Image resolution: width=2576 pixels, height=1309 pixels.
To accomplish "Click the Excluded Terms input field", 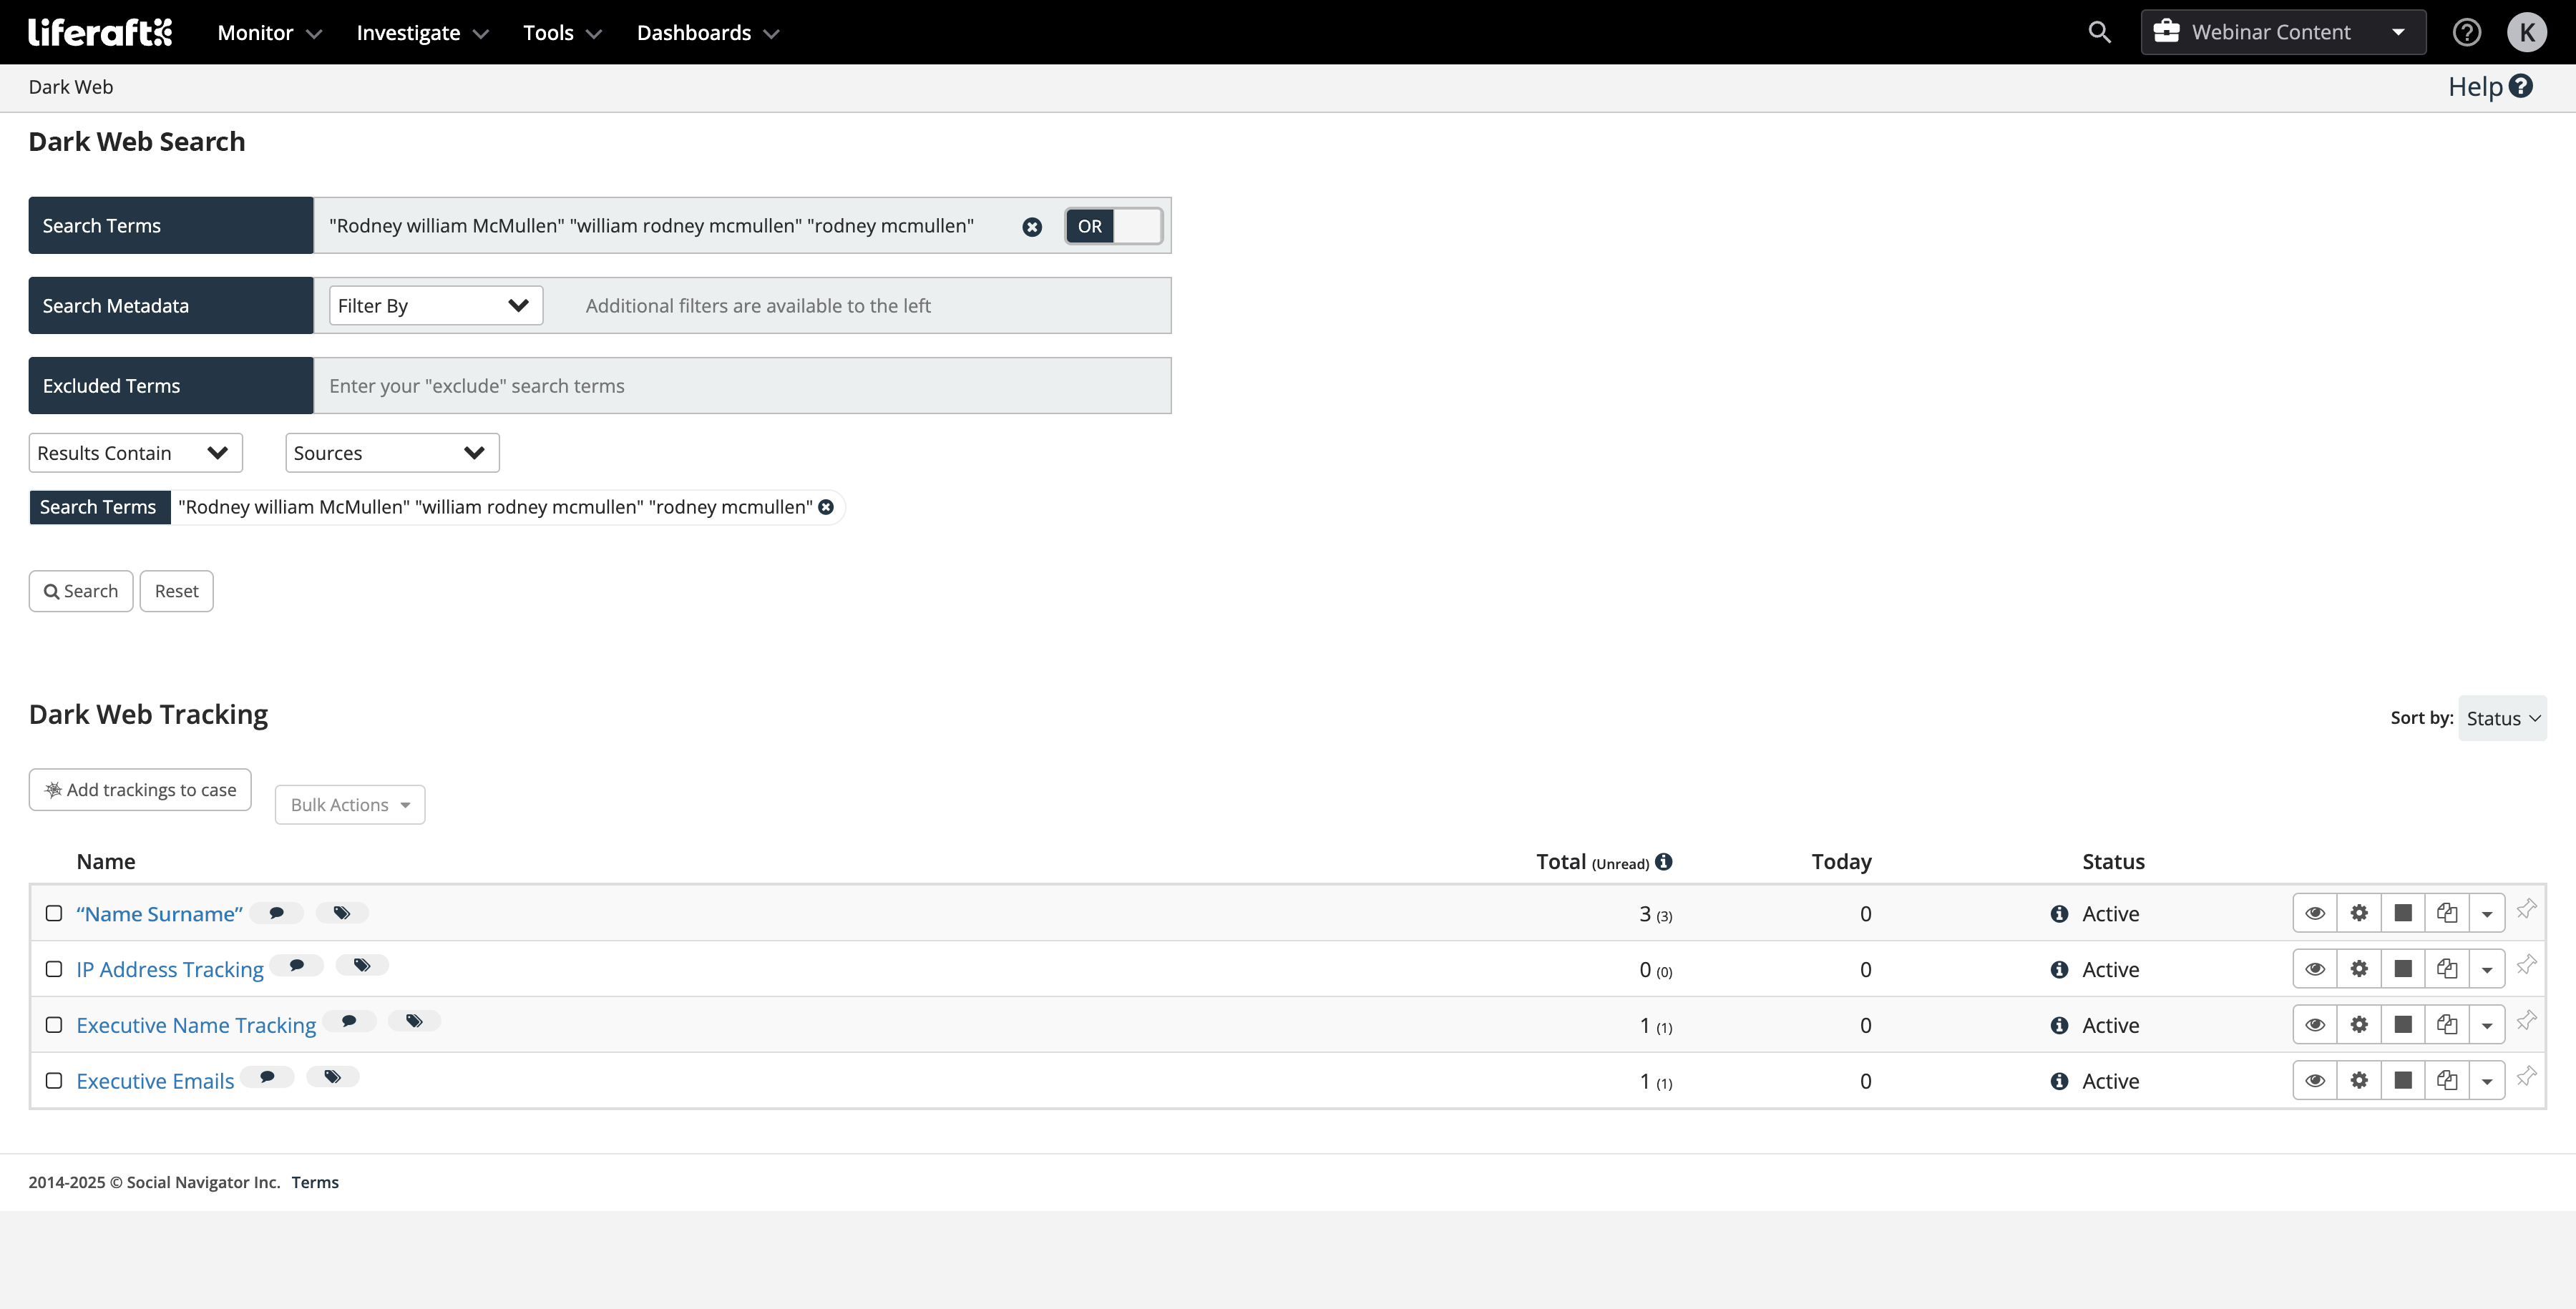I will click(741, 386).
